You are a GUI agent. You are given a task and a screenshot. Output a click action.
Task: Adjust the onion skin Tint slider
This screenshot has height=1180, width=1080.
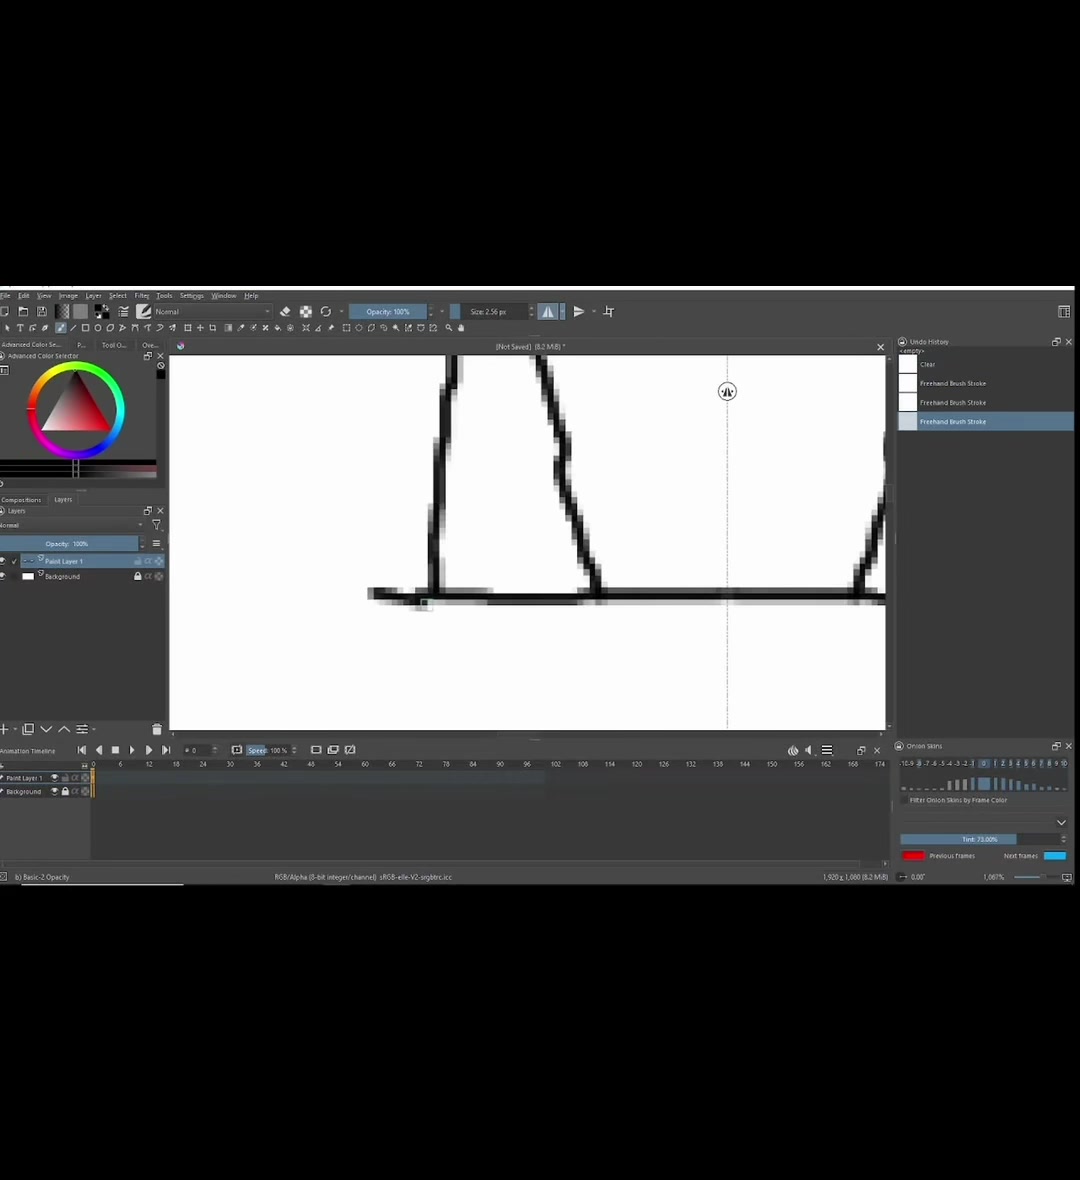(x=981, y=839)
